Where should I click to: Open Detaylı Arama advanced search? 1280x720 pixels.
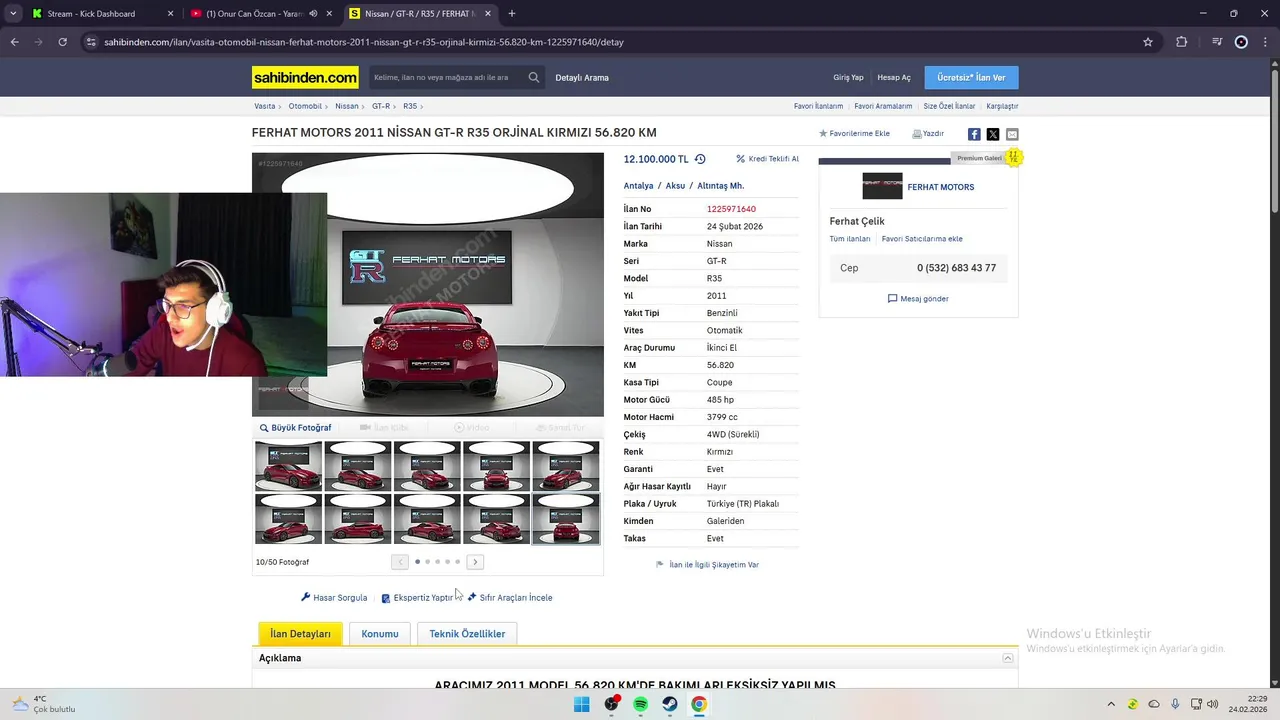582,77
